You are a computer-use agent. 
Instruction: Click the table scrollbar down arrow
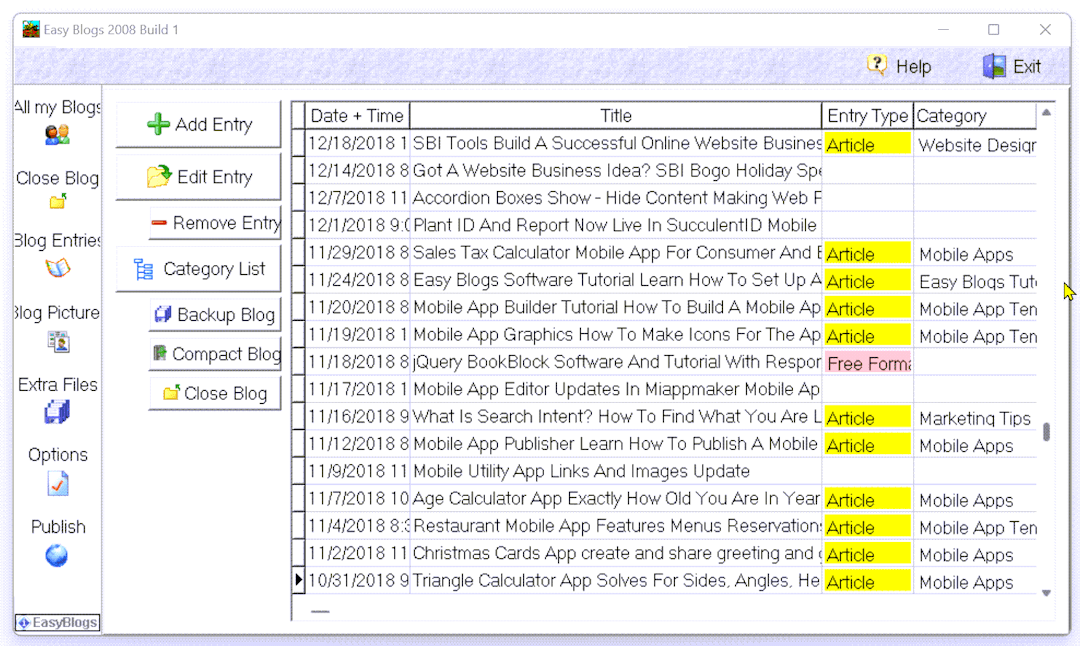click(x=1046, y=593)
